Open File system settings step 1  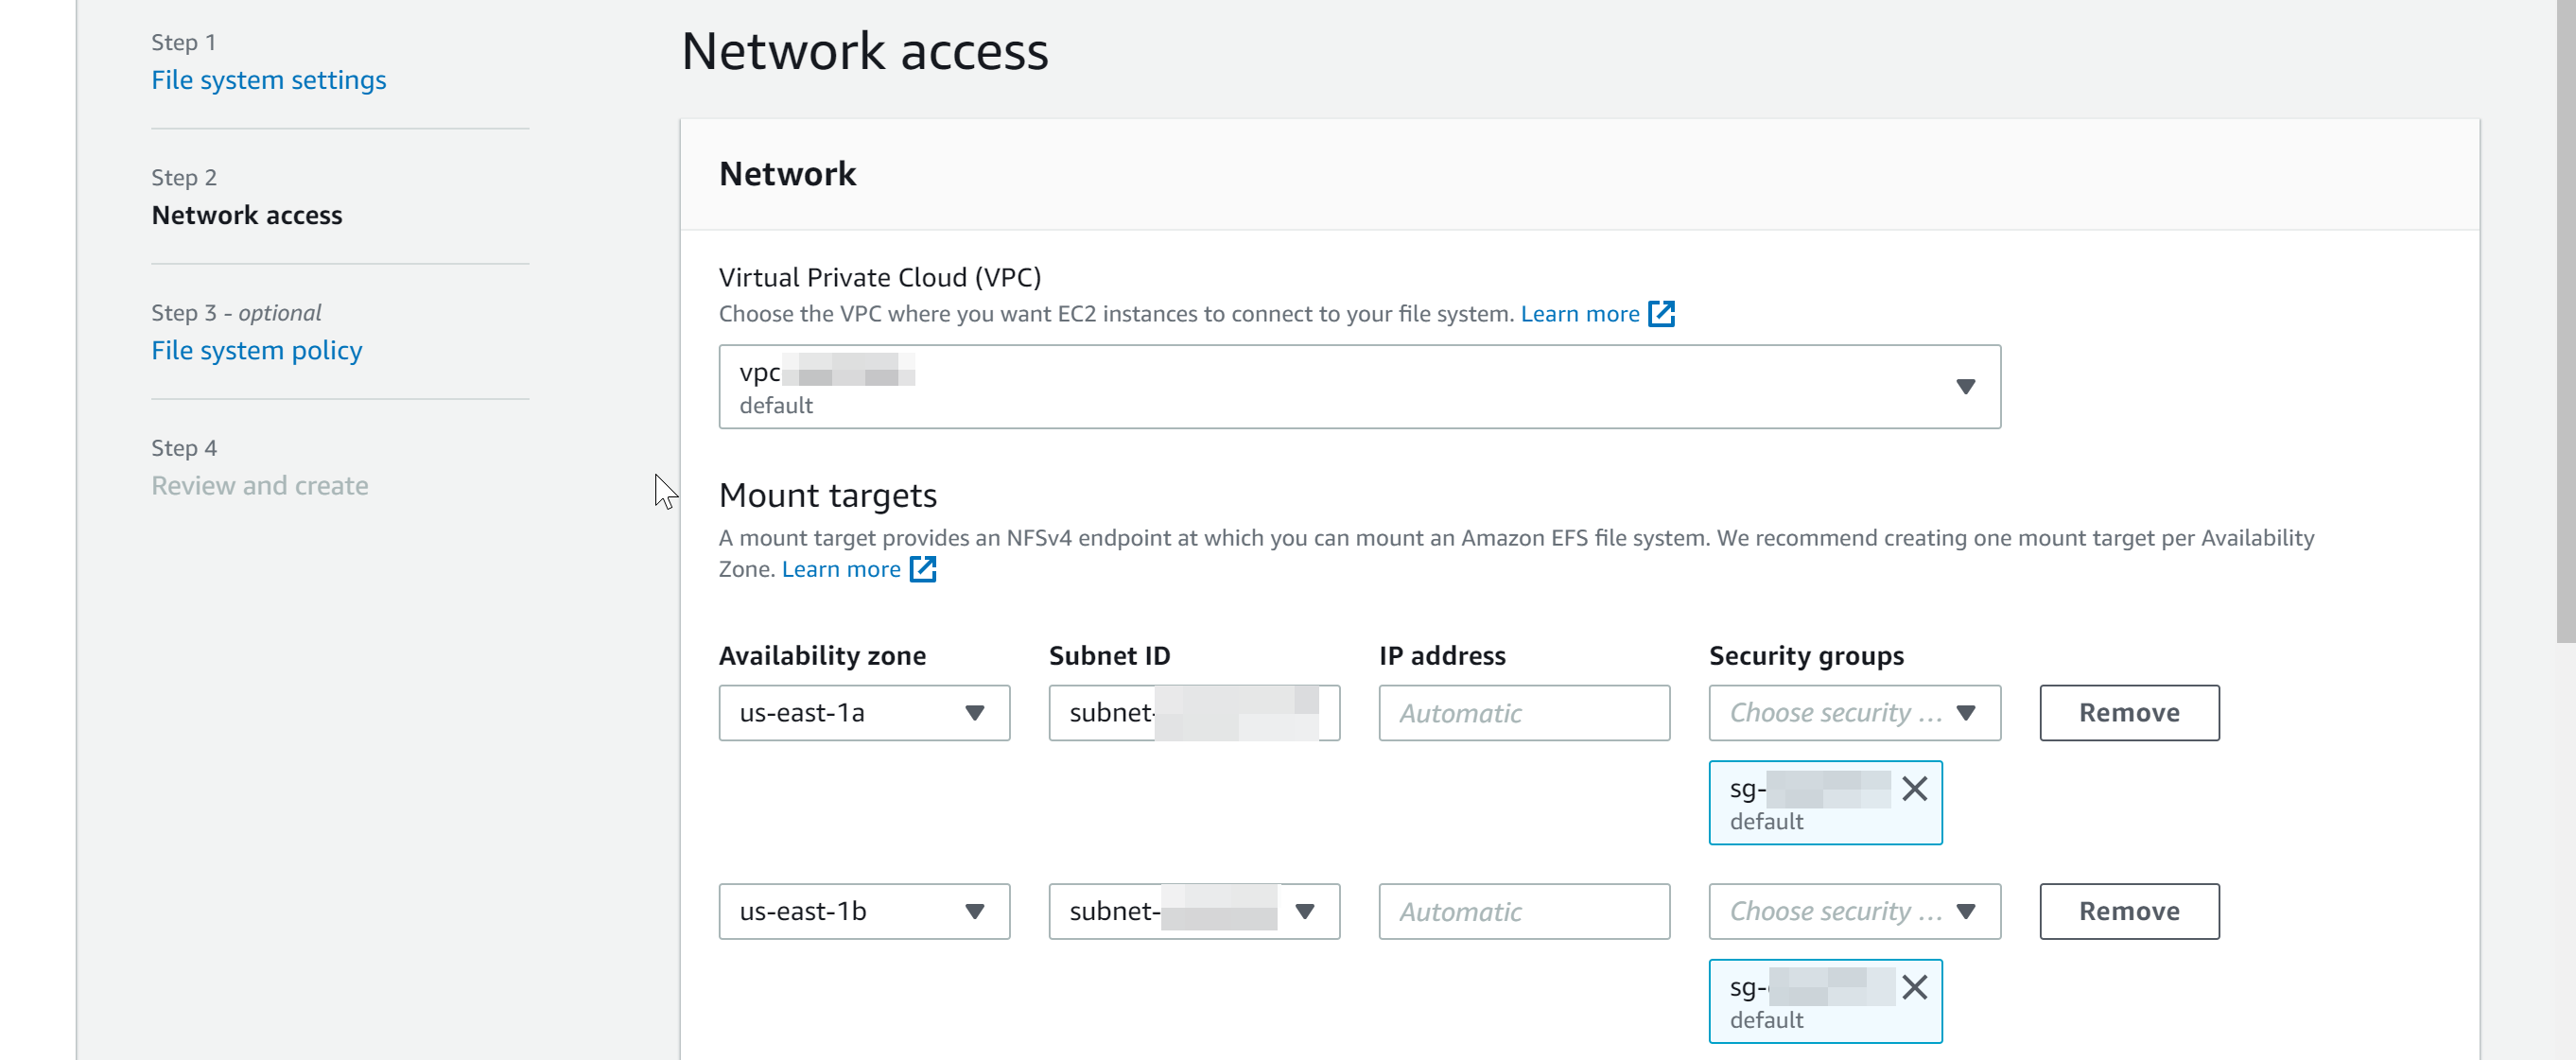click(268, 78)
